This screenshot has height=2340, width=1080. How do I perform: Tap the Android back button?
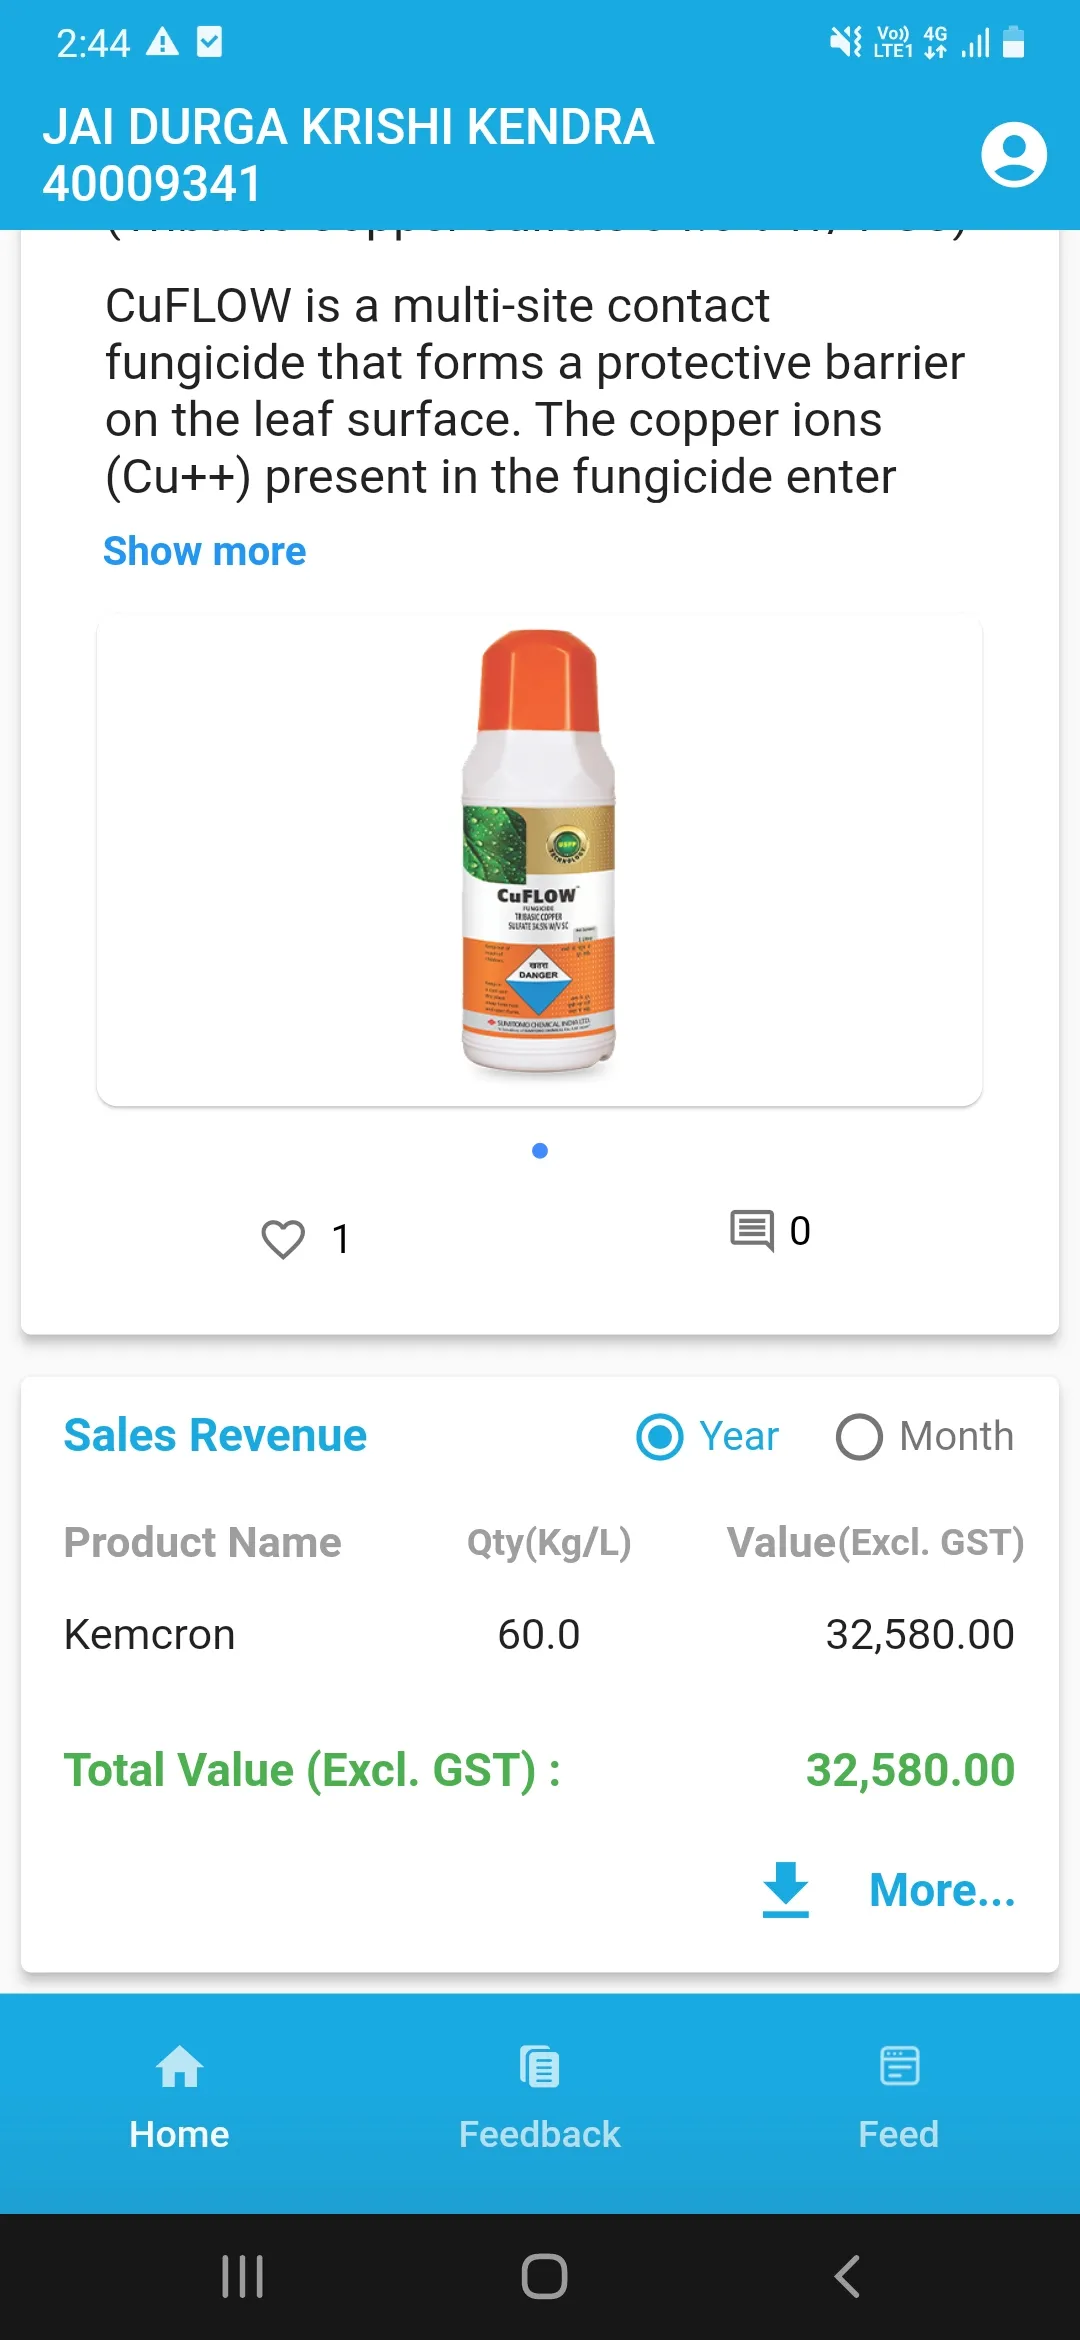[x=847, y=2277]
